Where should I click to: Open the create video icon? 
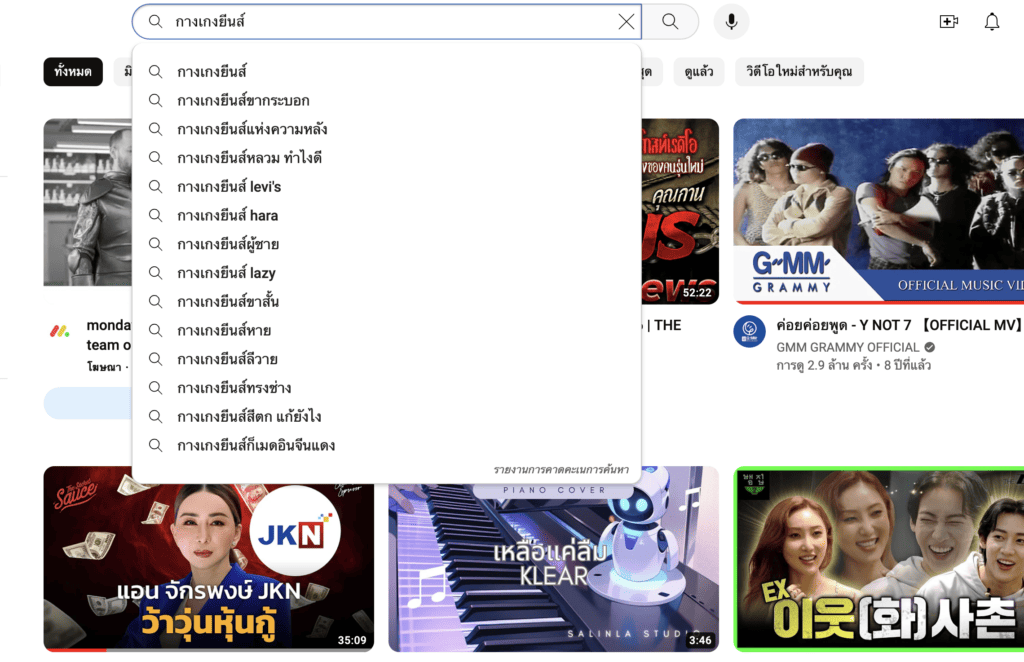coord(948,22)
